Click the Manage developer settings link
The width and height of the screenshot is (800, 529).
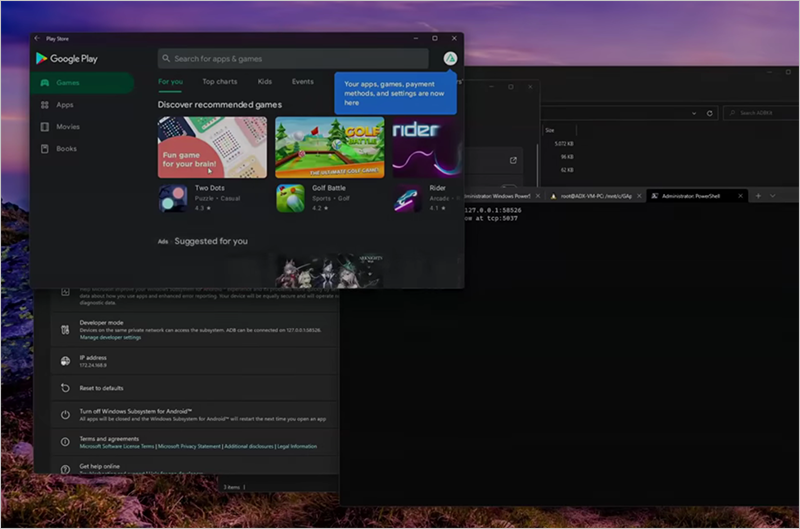coord(110,338)
